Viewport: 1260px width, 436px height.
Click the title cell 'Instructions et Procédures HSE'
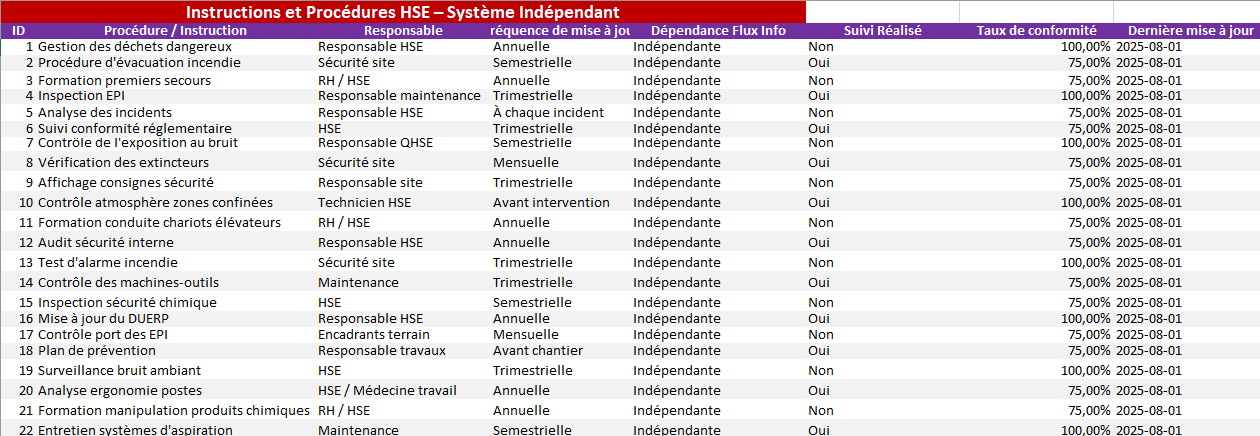coord(402,12)
